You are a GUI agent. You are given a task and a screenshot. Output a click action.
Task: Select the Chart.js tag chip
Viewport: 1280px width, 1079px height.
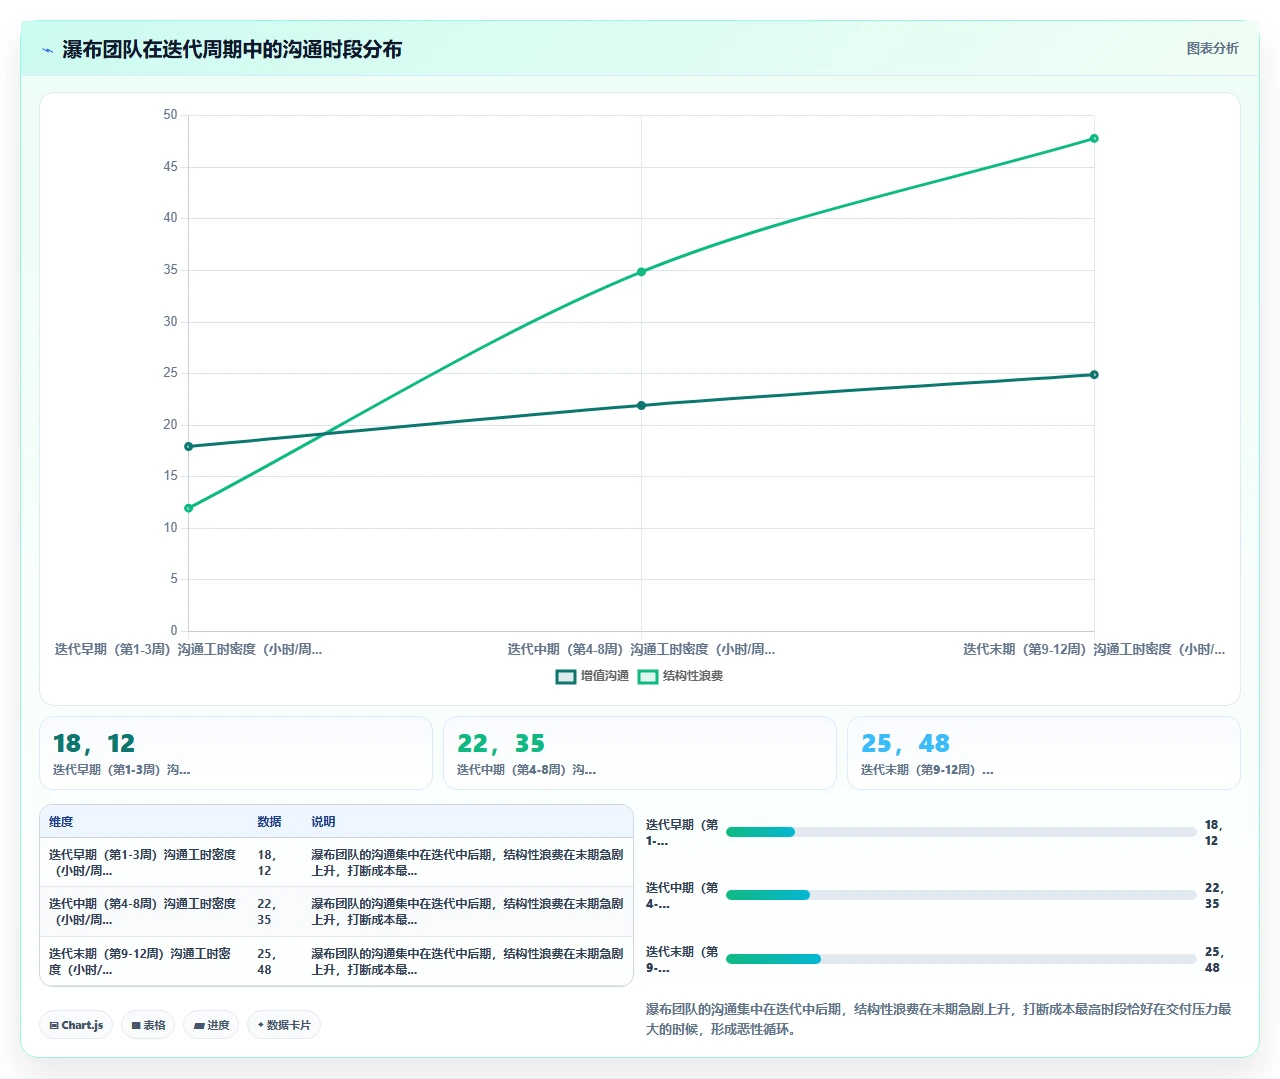[76, 1025]
